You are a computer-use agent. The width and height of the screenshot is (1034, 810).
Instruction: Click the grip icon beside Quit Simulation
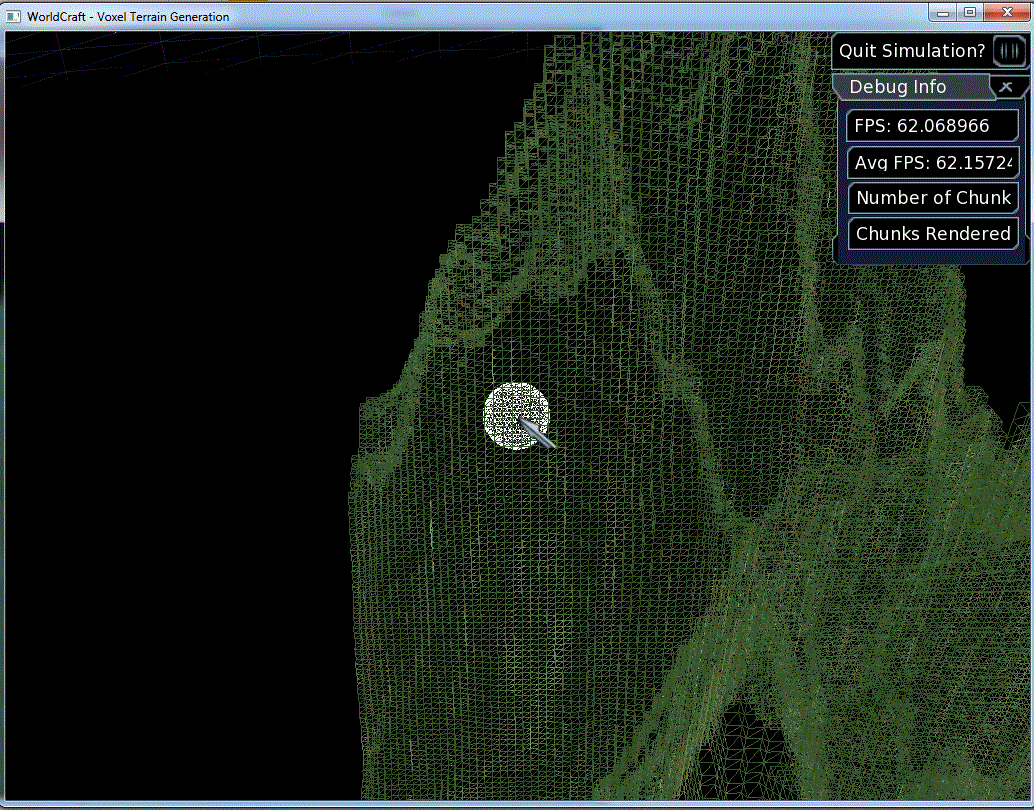1010,50
